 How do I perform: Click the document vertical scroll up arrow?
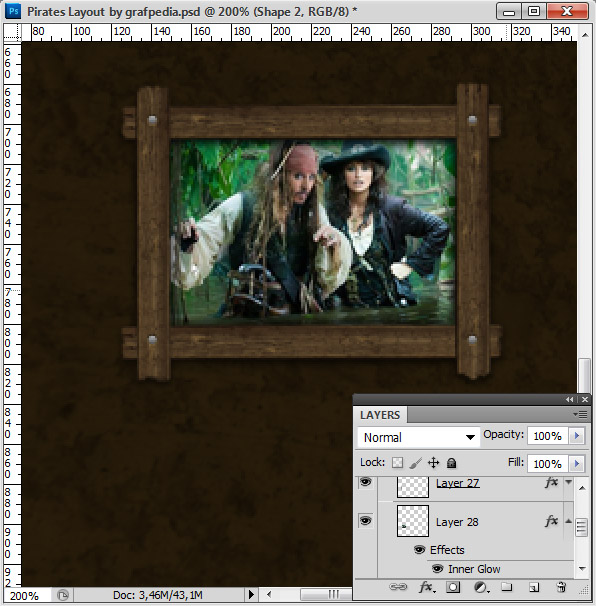[x=585, y=34]
